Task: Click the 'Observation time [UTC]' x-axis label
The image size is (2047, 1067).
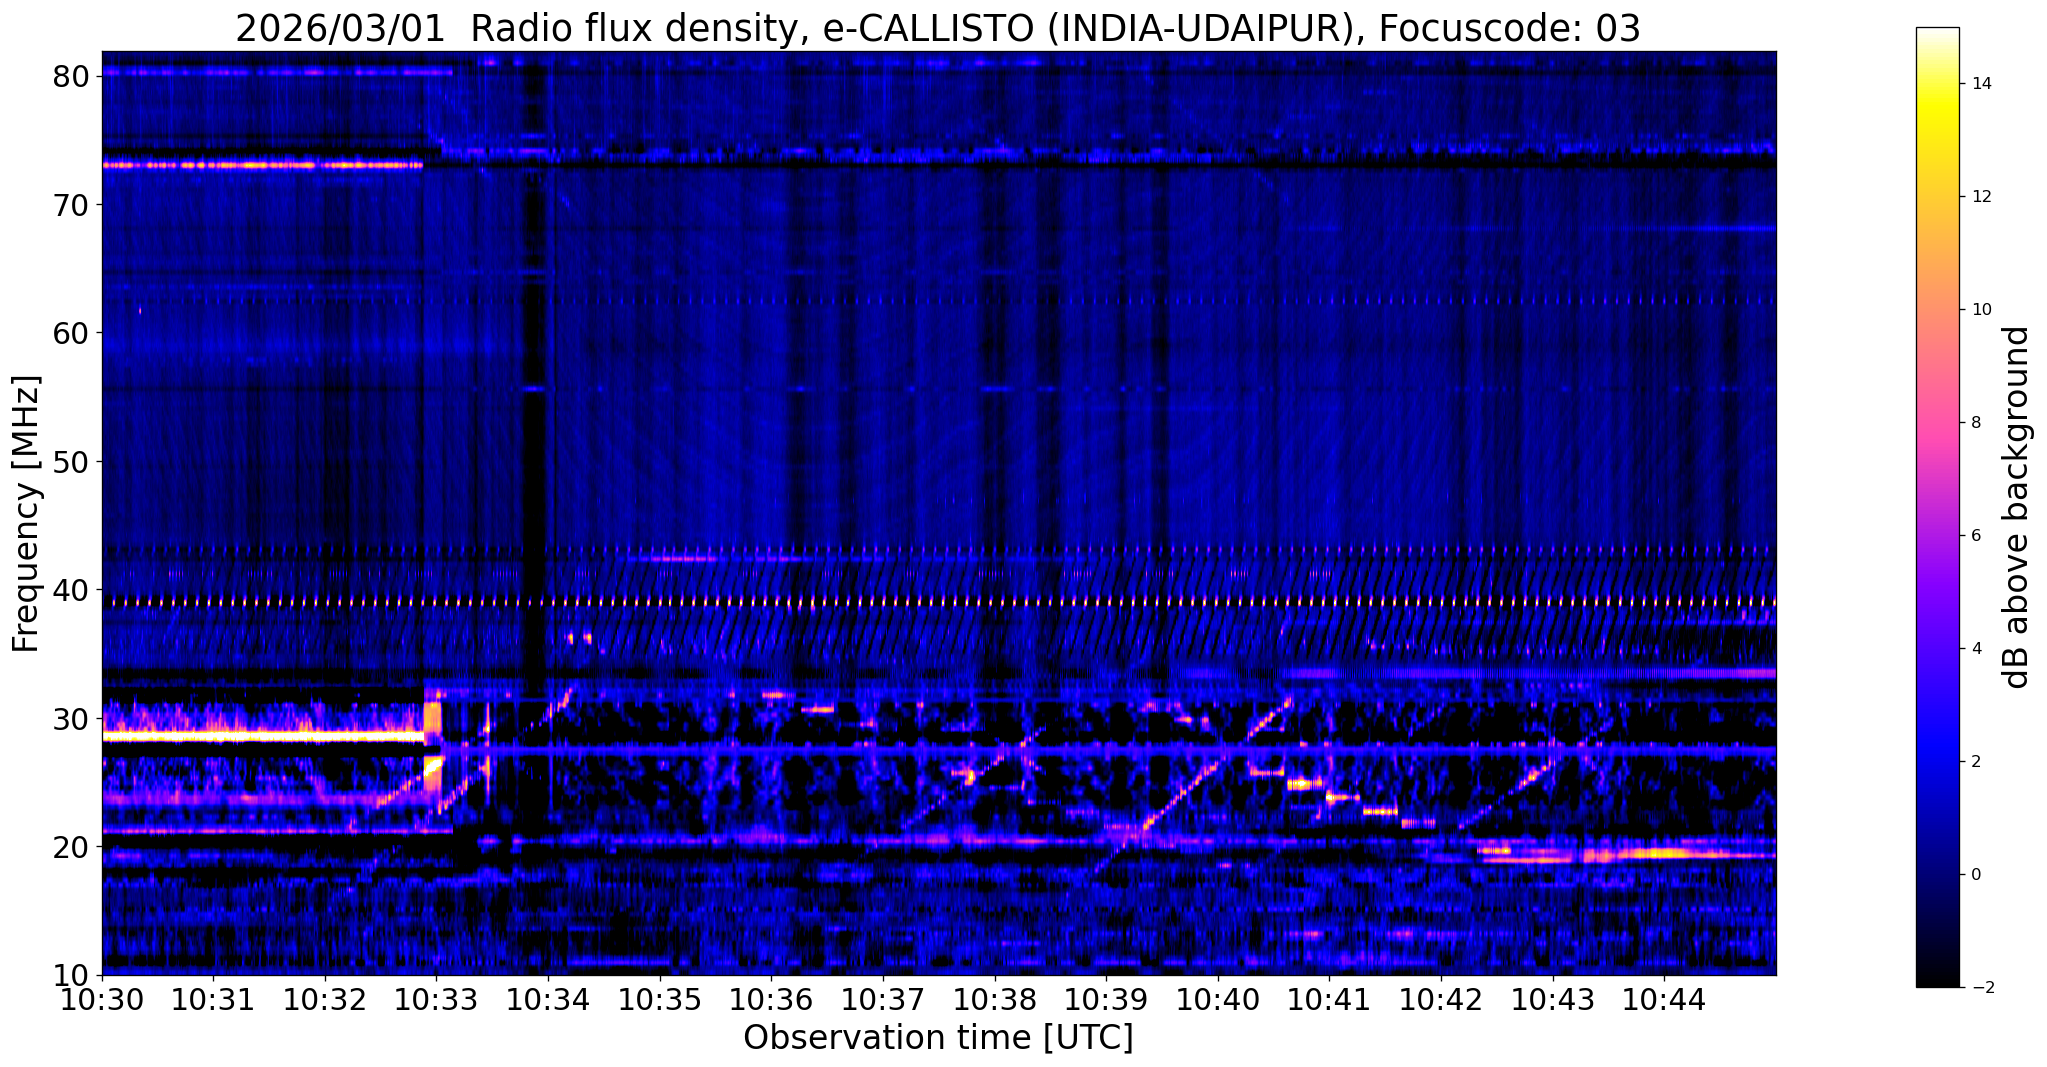Action: (x=938, y=1038)
